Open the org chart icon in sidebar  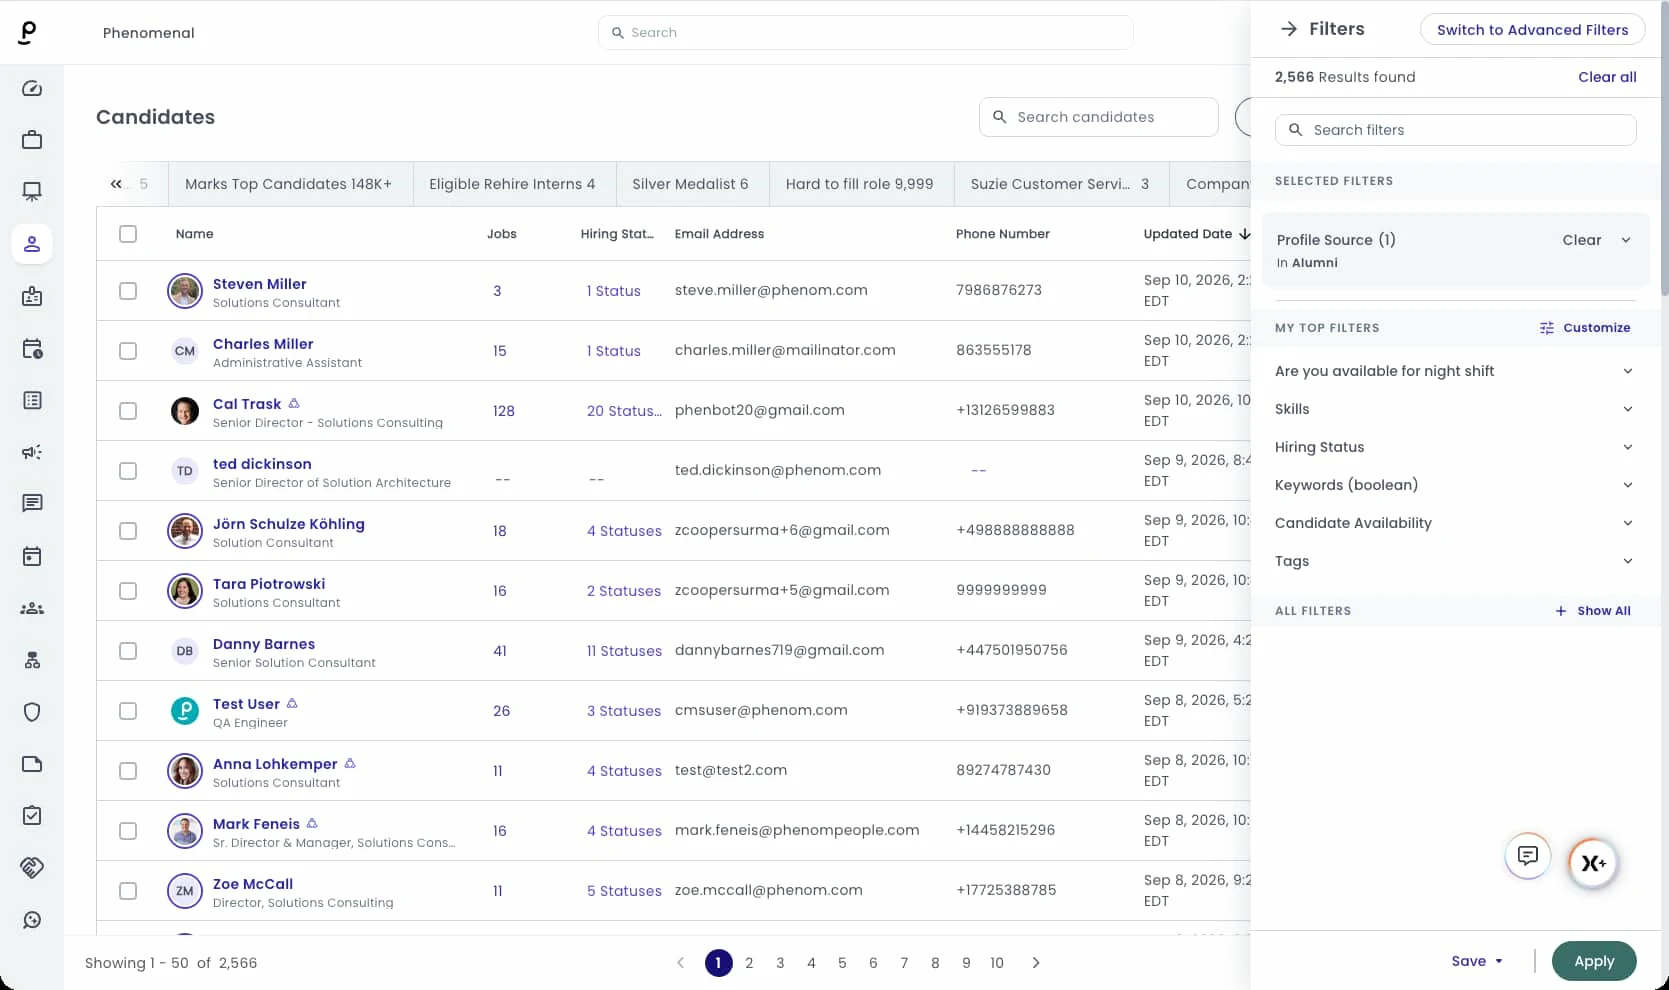(x=32, y=660)
